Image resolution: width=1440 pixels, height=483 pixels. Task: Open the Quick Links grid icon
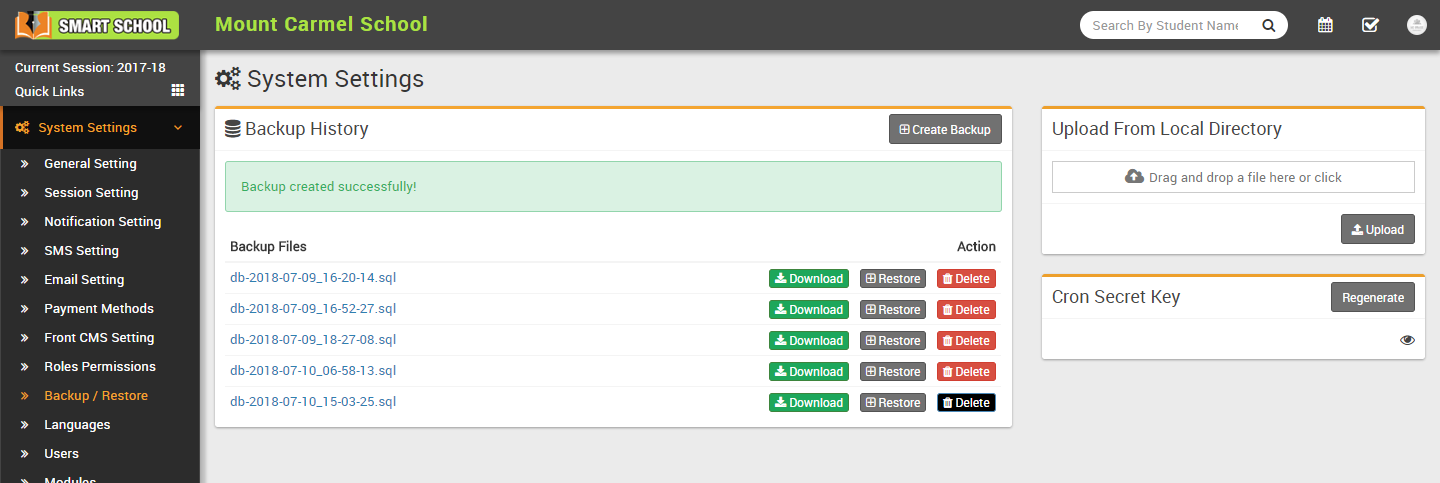coord(178,90)
